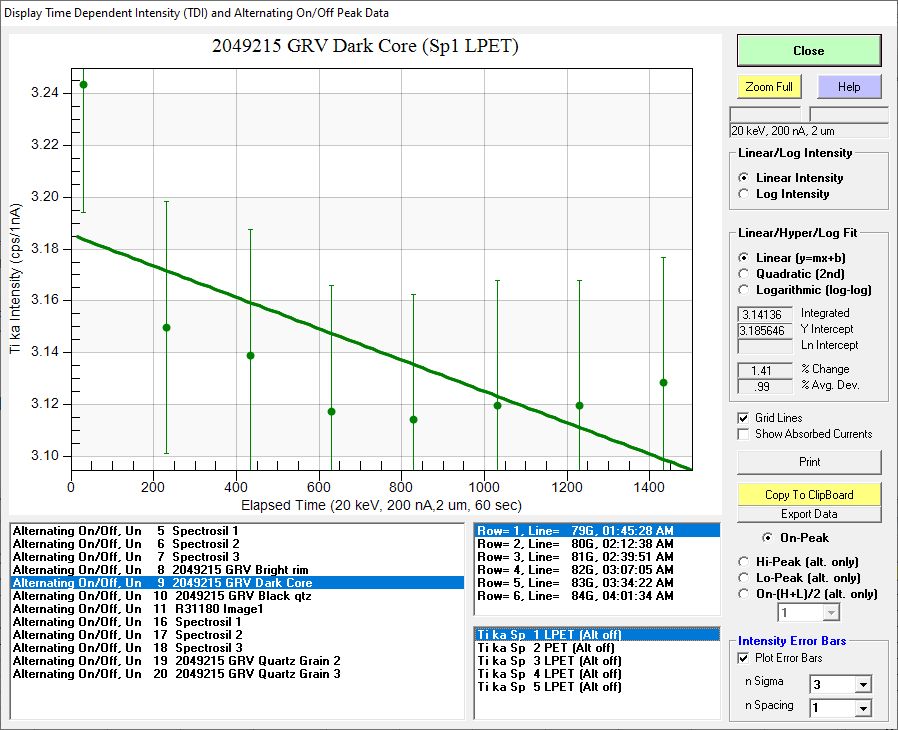The image size is (898, 730).
Task: Open the n Sigma dropdown
Action: click(x=861, y=685)
